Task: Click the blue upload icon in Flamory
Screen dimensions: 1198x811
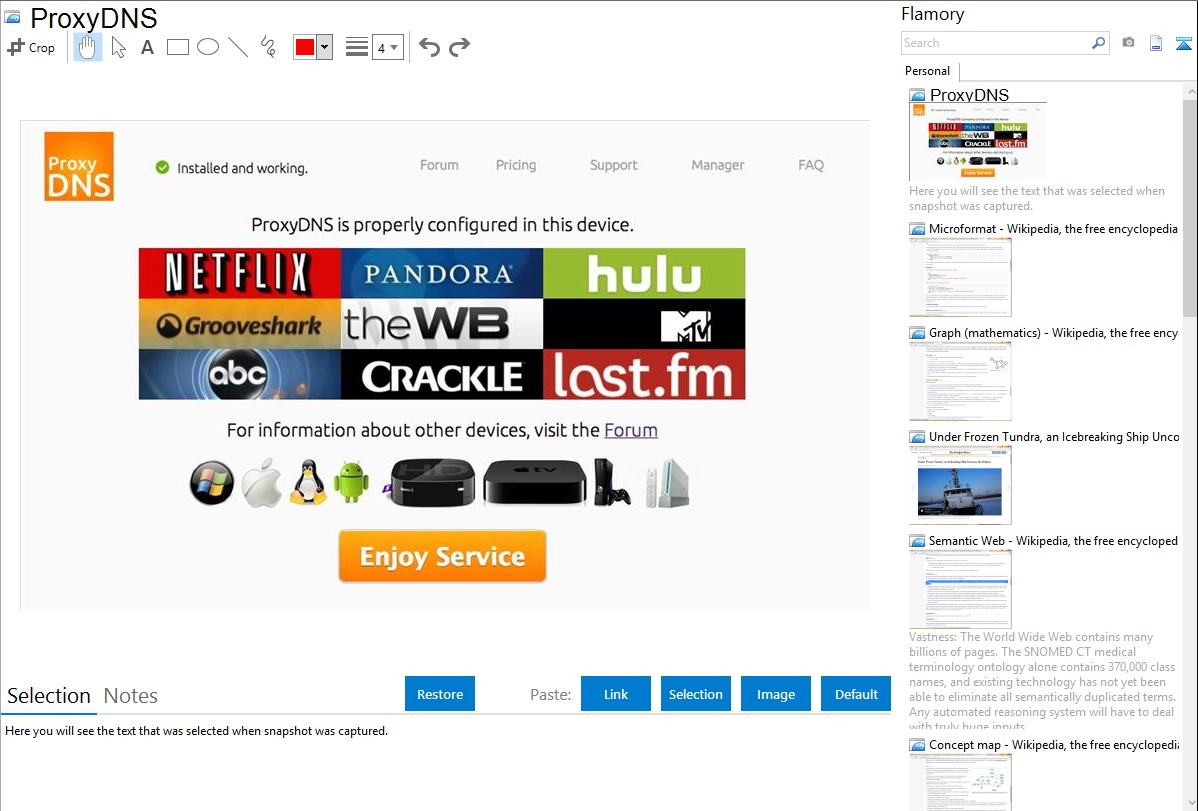Action: click(1183, 43)
